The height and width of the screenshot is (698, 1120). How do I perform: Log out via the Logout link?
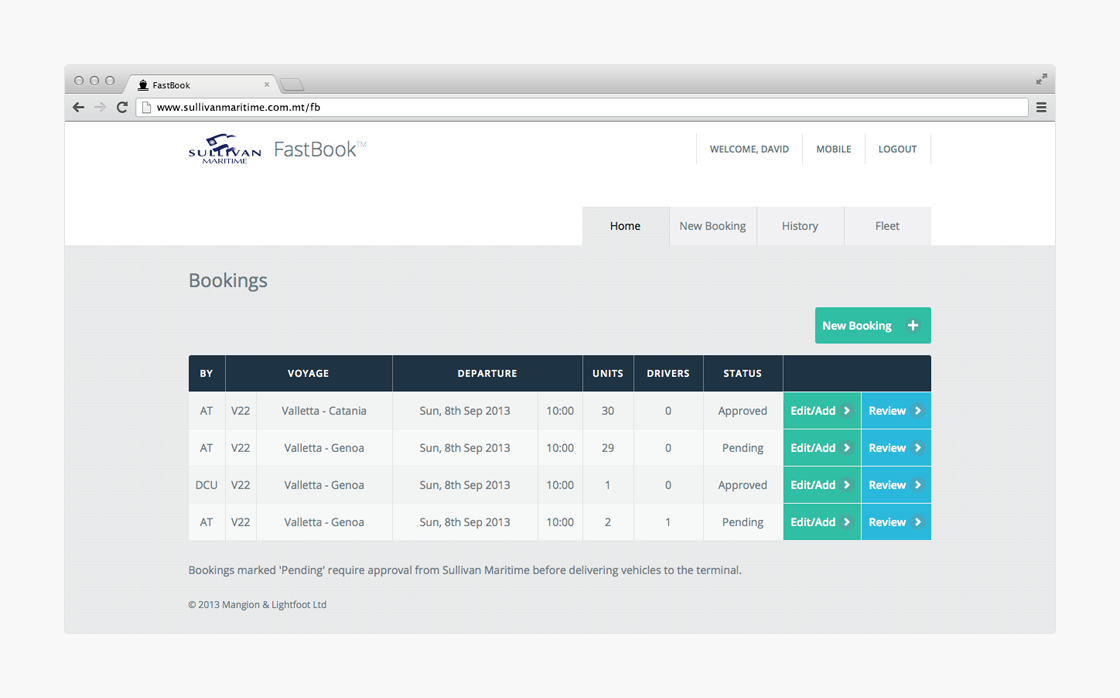(x=897, y=149)
